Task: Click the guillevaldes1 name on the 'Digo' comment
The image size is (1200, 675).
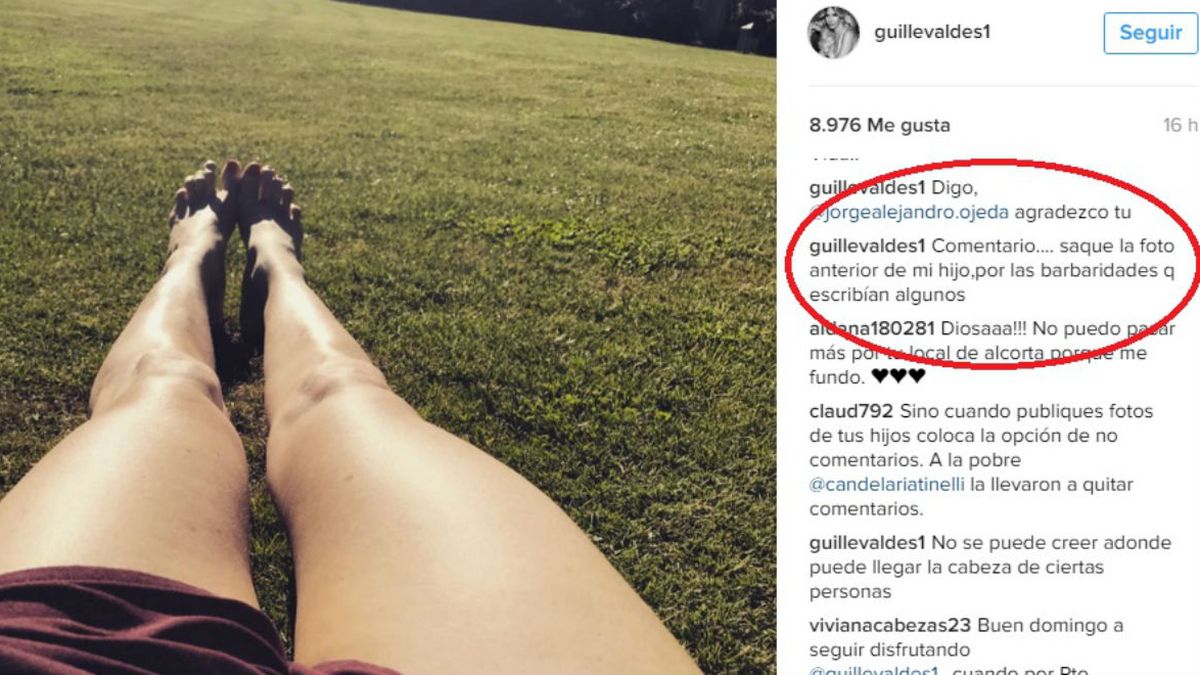Action: click(x=868, y=187)
